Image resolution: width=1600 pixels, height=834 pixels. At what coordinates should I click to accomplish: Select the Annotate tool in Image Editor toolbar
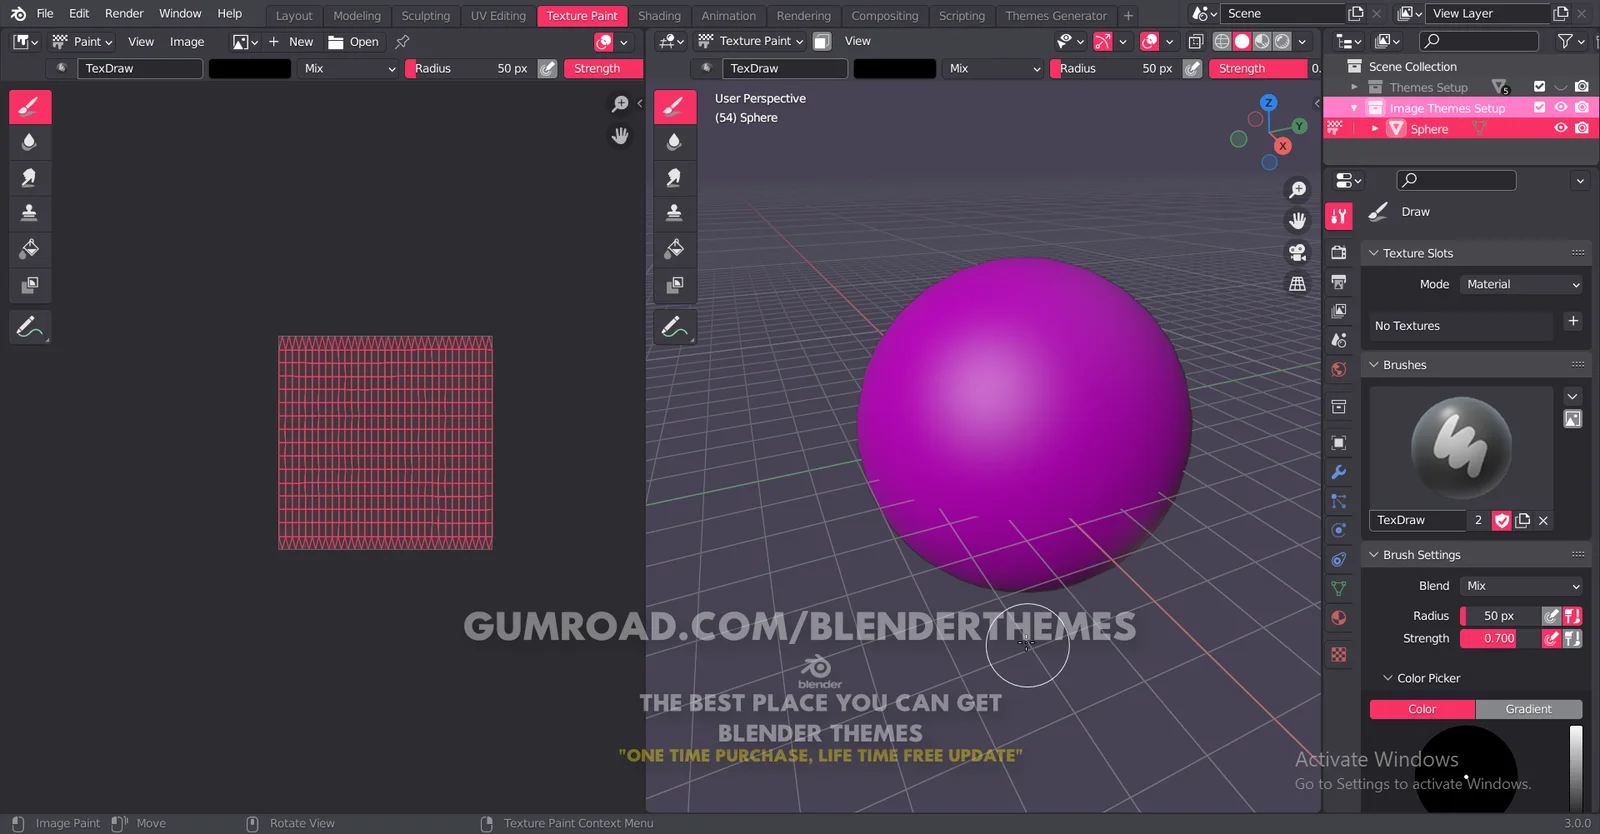(x=30, y=327)
